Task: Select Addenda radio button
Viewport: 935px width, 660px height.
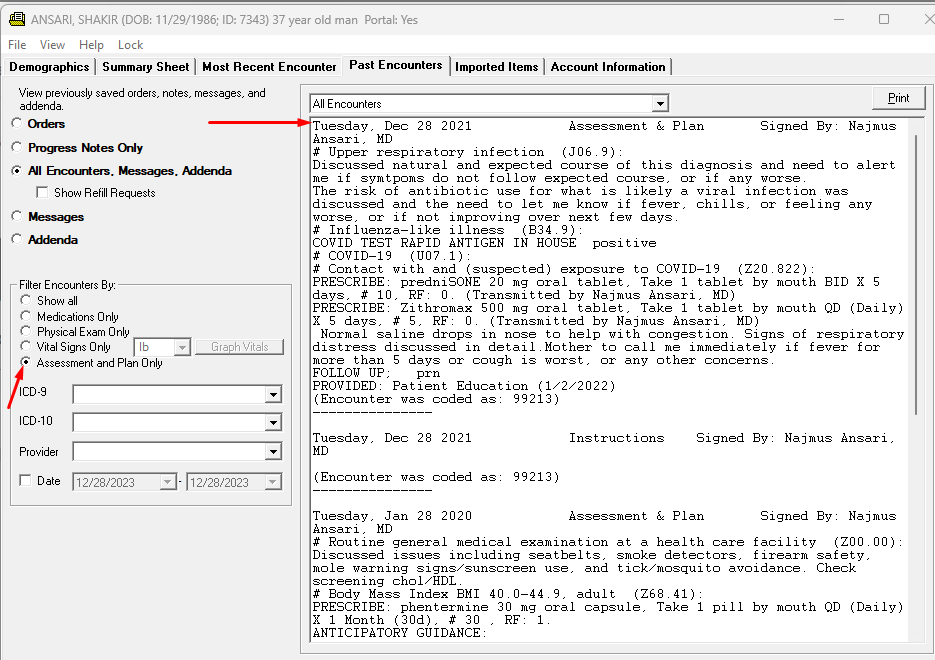Action: point(16,240)
